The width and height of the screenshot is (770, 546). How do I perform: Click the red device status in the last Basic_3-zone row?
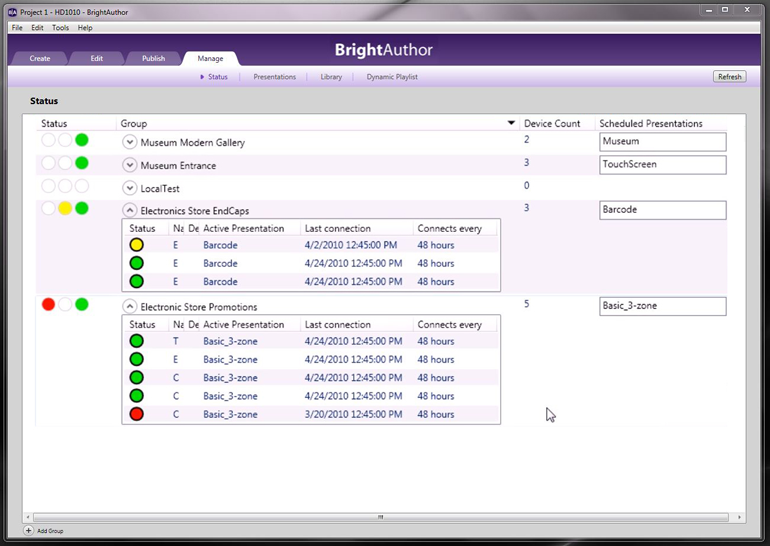[x=137, y=414]
